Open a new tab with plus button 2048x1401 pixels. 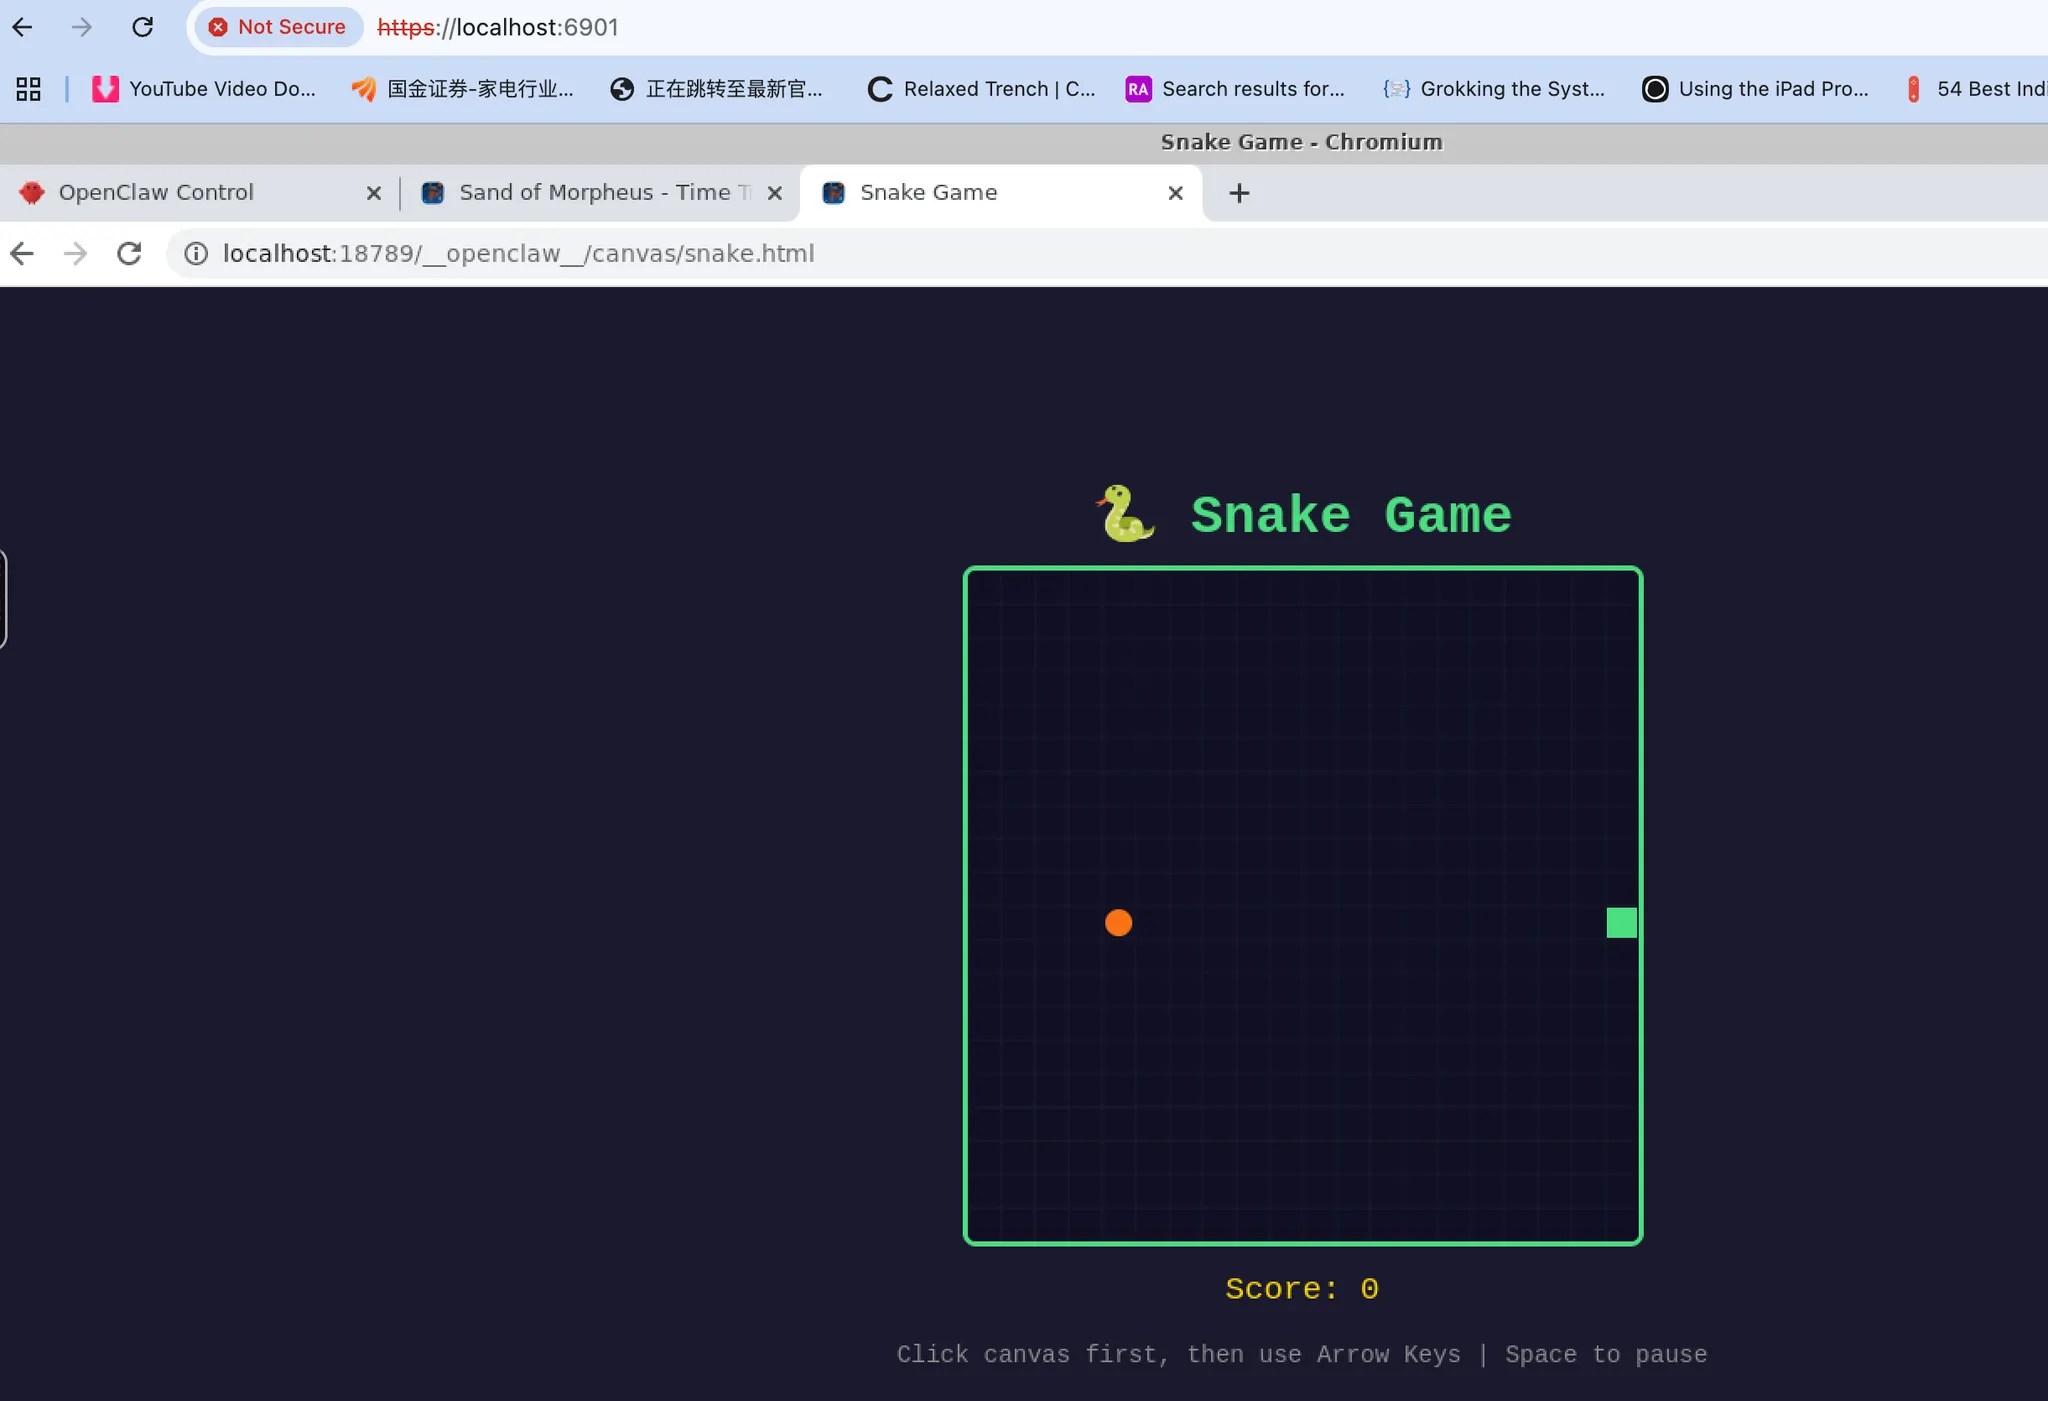pyautogui.click(x=1239, y=193)
